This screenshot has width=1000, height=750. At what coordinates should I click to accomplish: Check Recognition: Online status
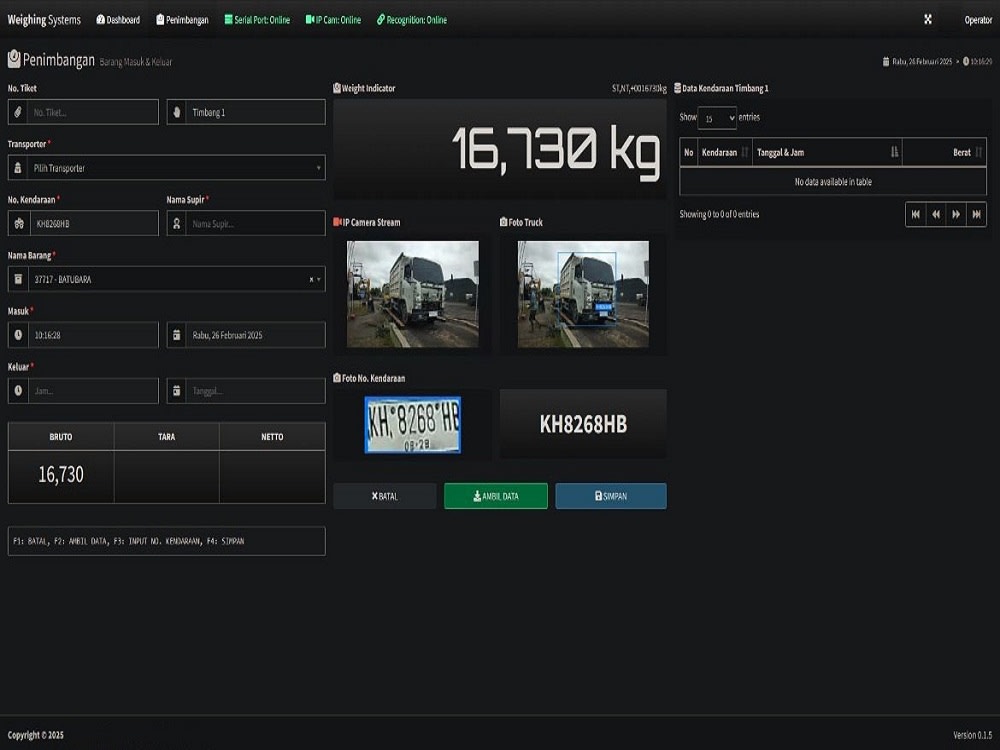coord(411,20)
